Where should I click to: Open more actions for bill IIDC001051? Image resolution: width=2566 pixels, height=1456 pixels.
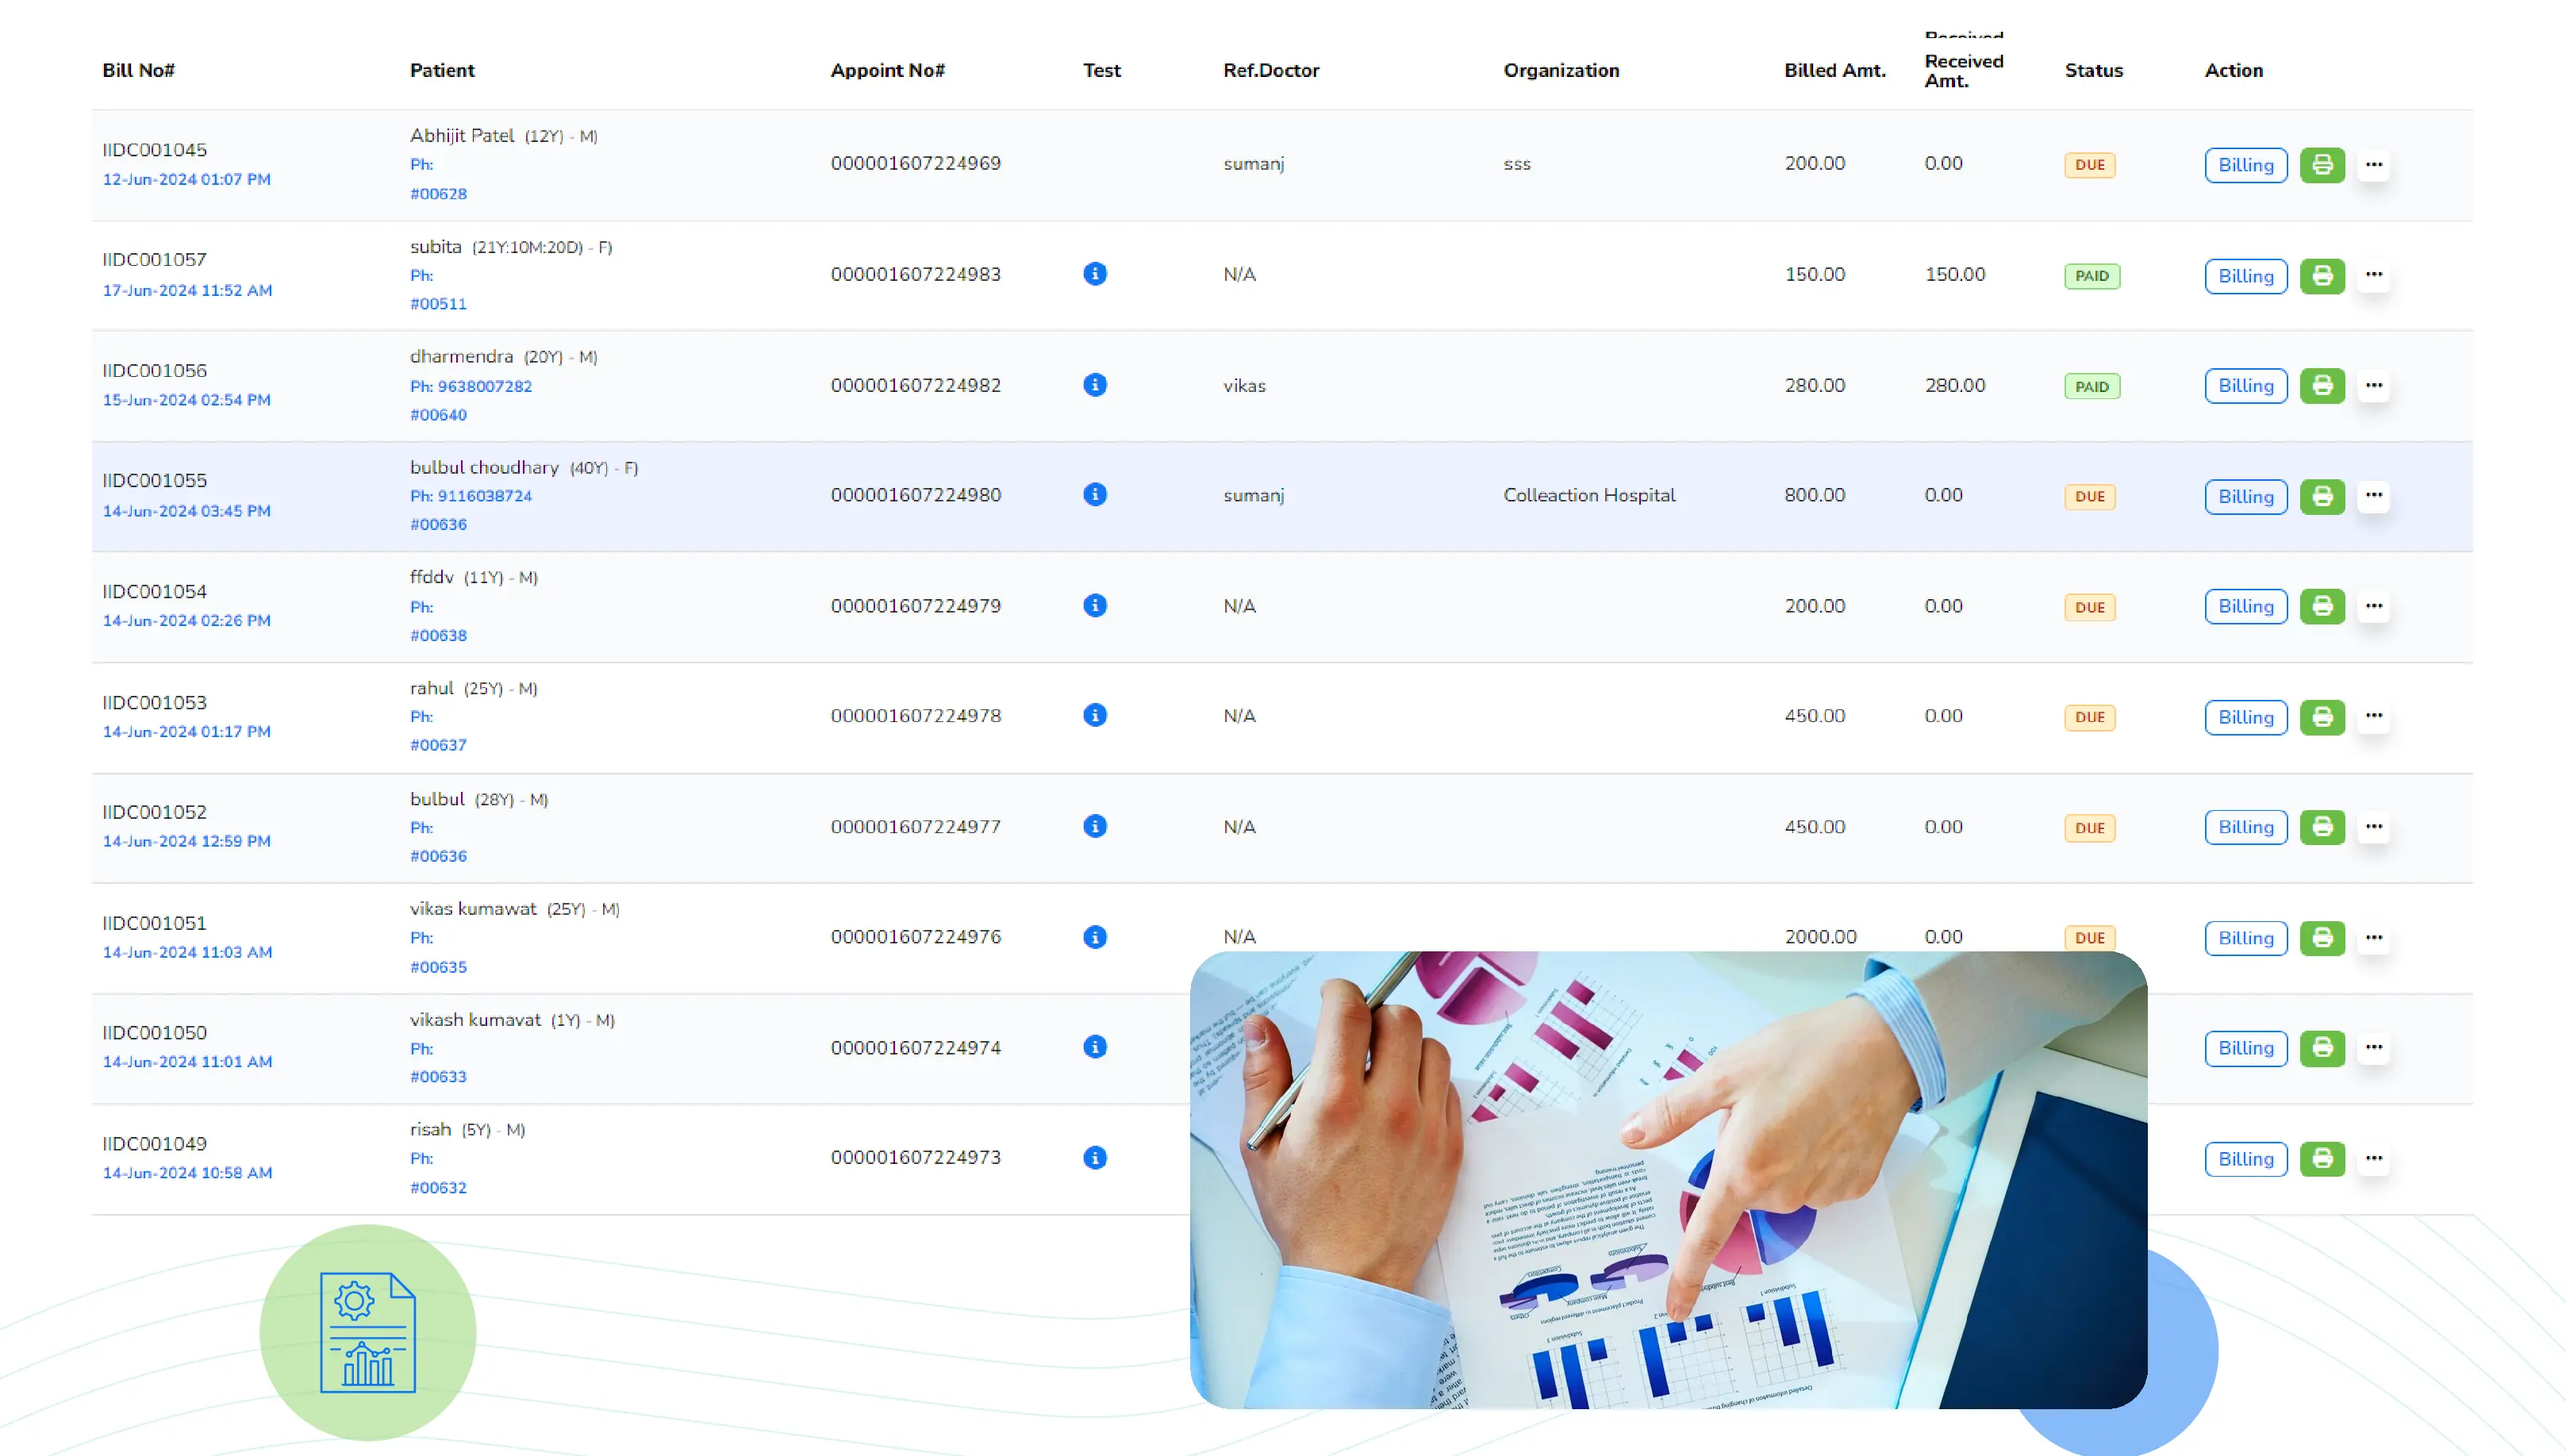click(x=2374, y=938)
